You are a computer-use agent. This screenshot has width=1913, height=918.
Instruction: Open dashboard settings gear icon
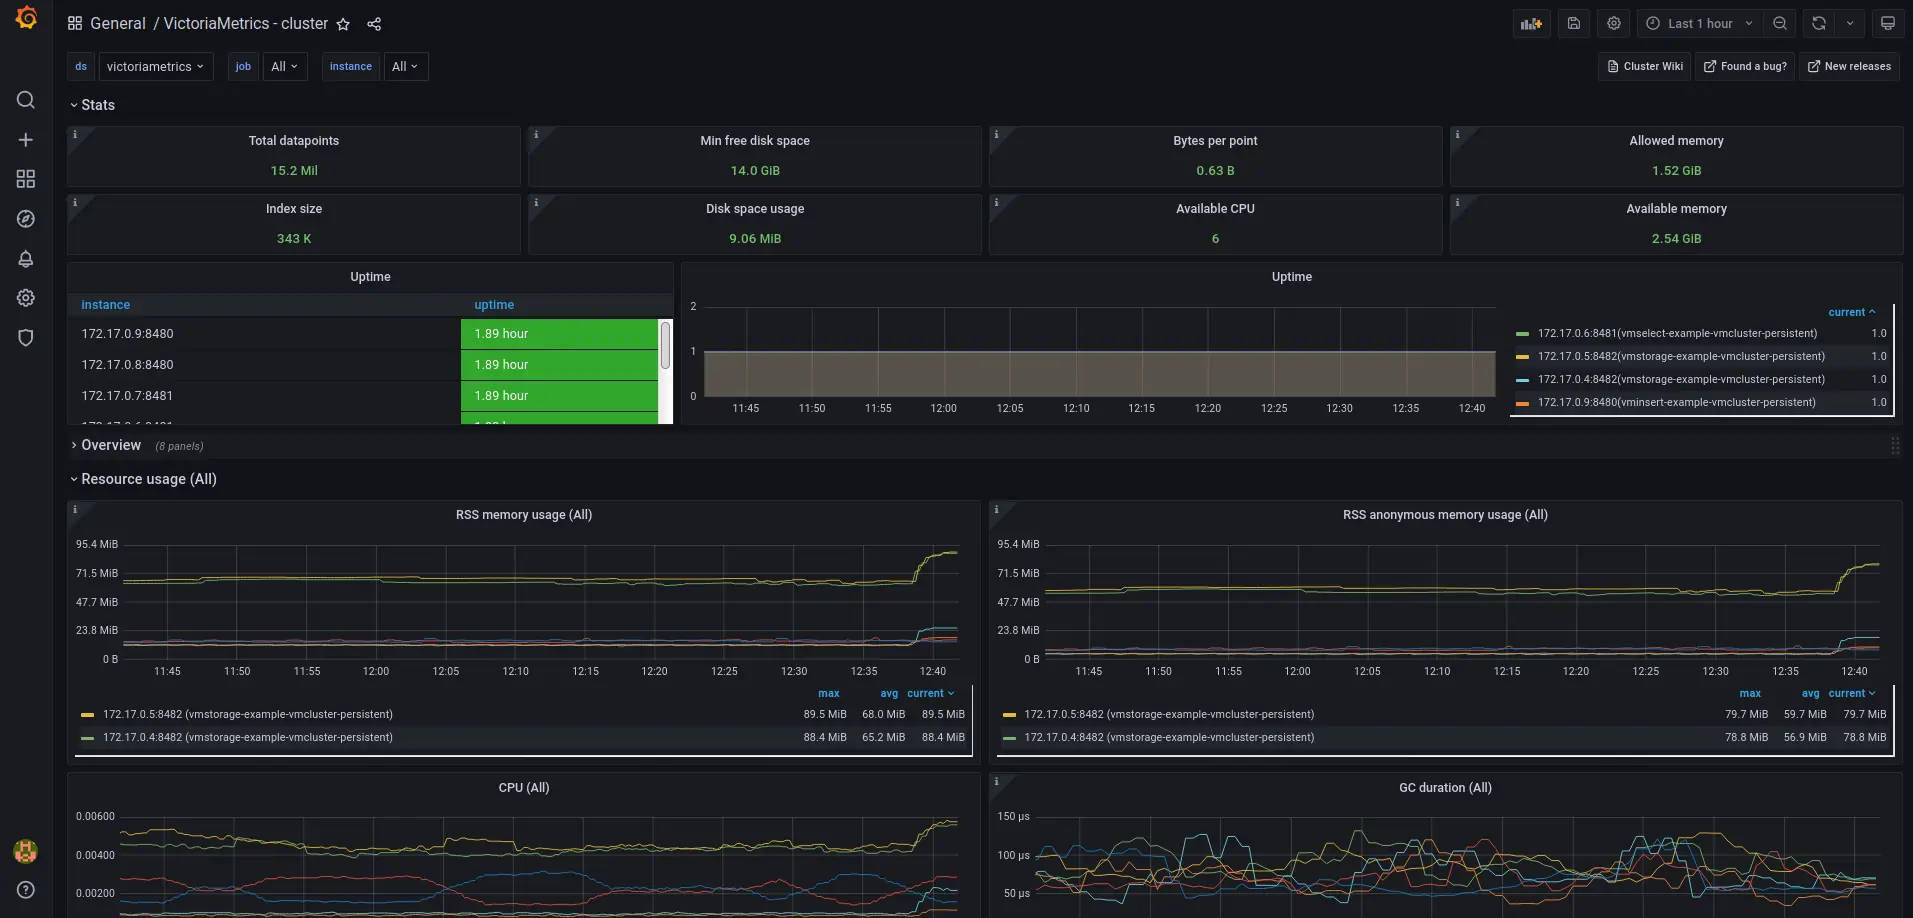point(1614,24)
